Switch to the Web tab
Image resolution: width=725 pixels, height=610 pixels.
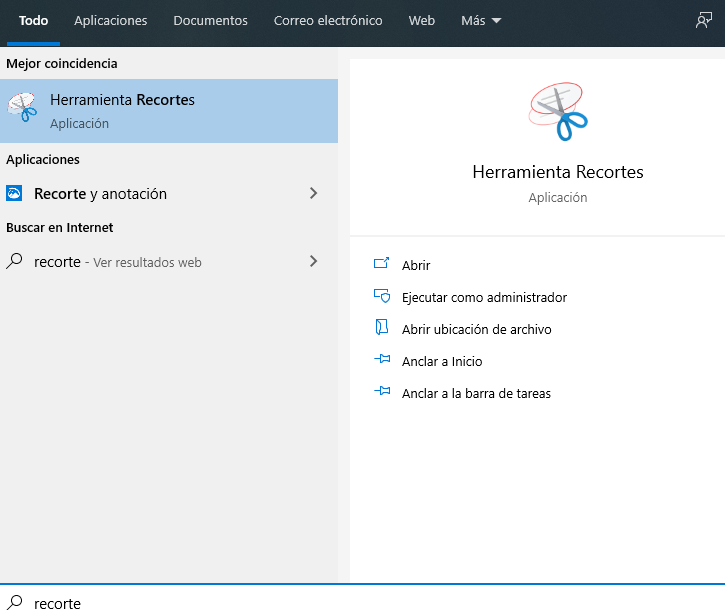(421, 21)
